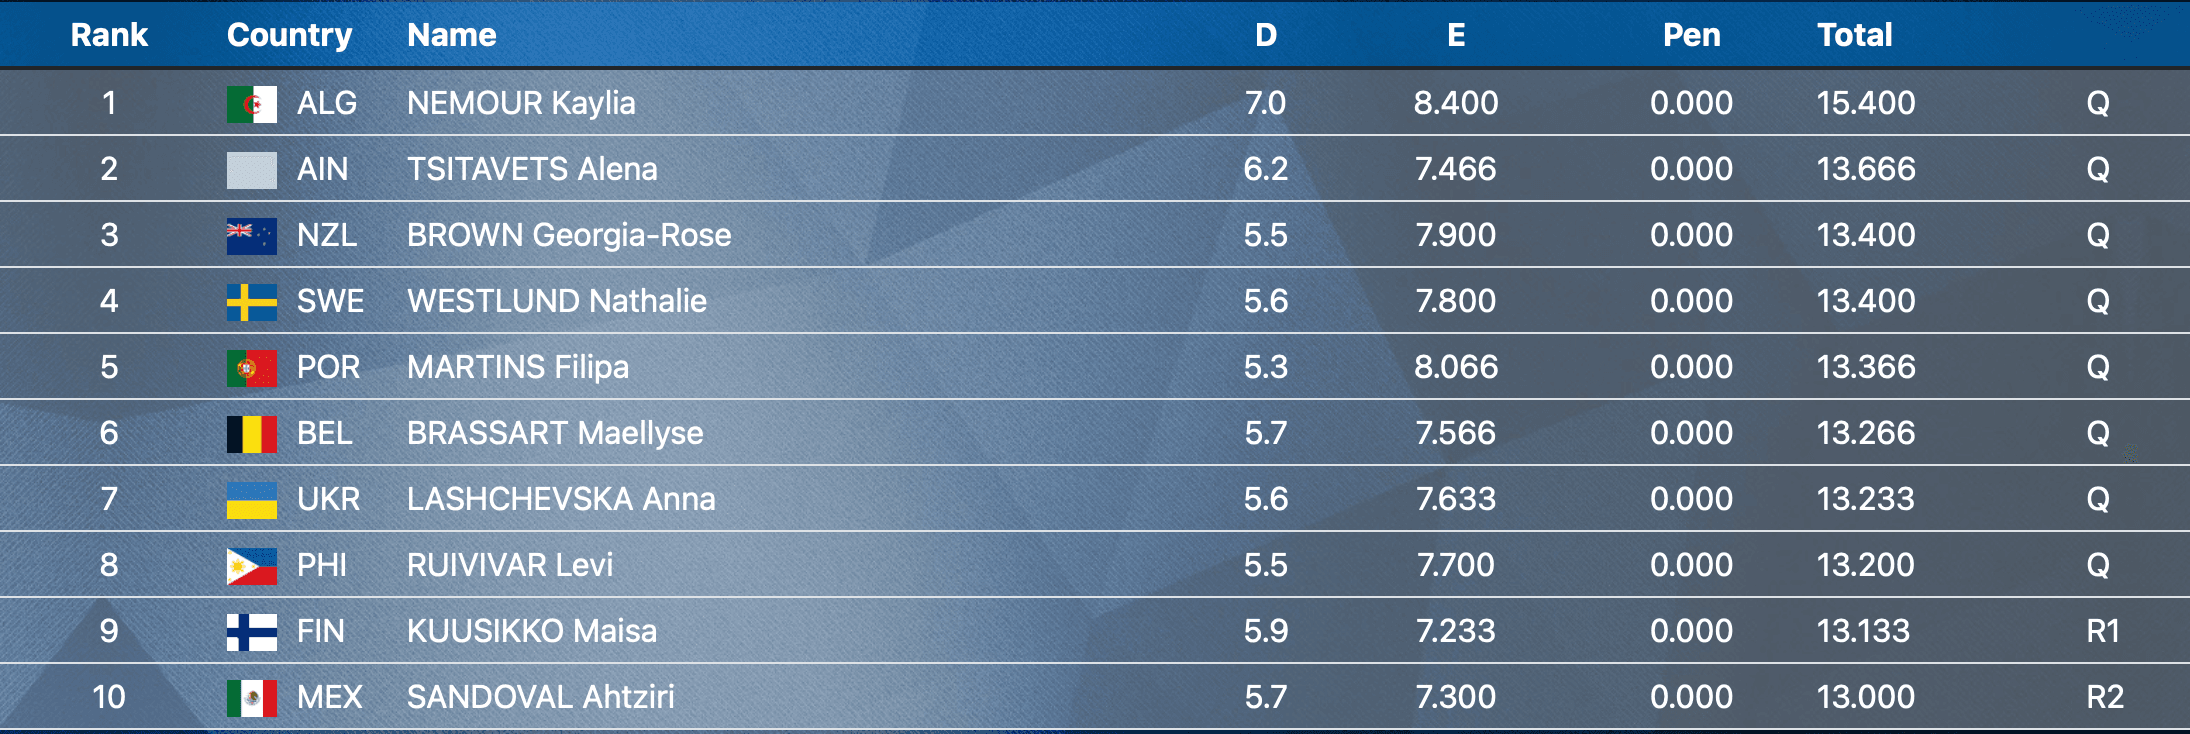Click the Ukraine flag icon

point(251,500)
